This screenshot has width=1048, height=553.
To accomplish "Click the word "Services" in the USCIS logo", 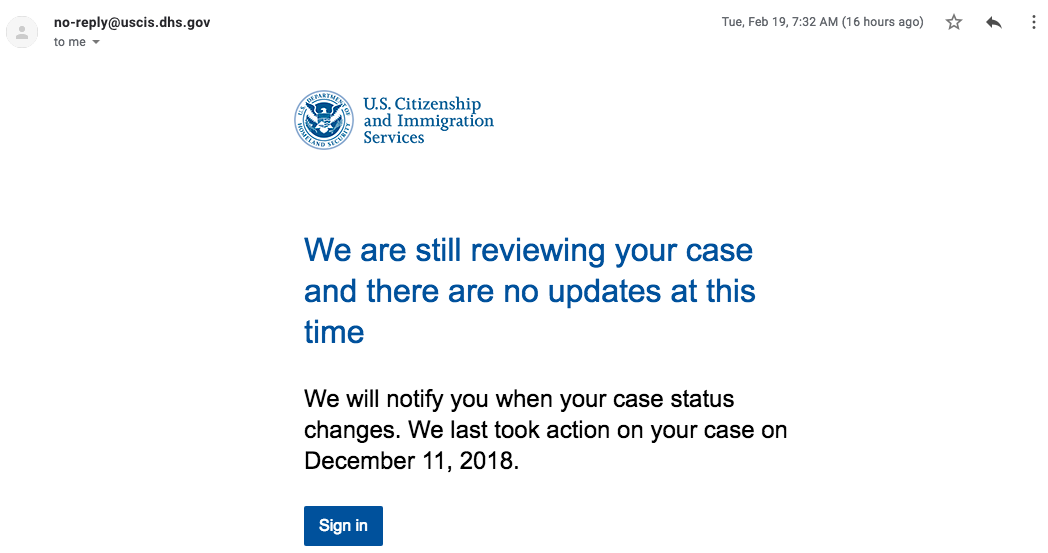I will pyautogui.click(x=394, y=137).
